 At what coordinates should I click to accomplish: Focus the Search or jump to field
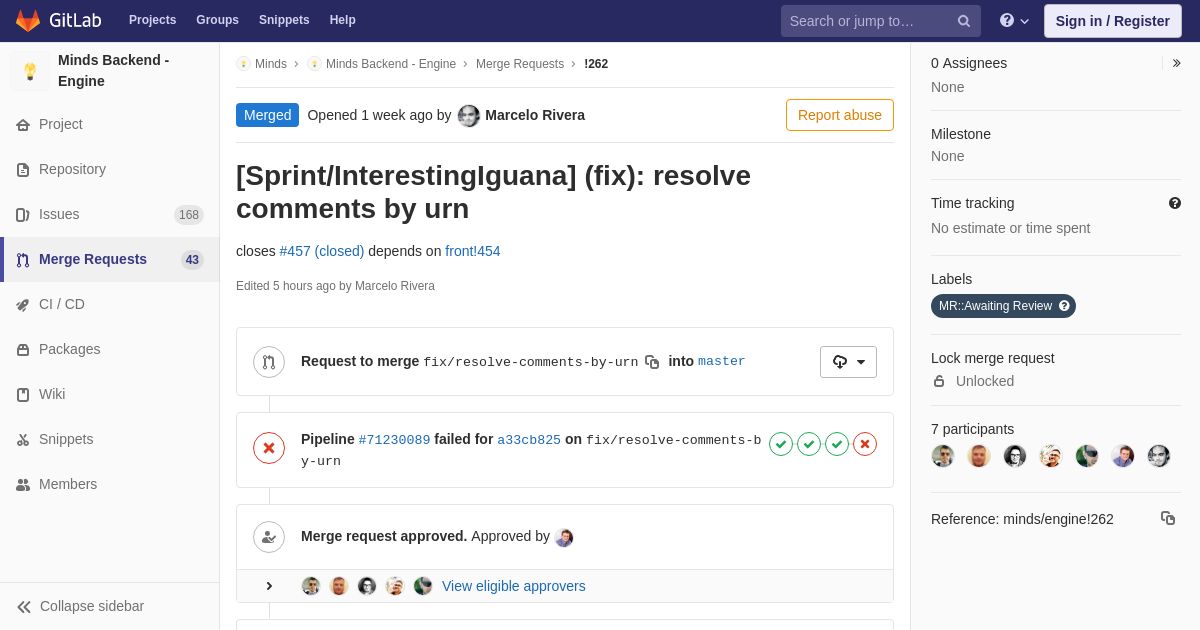881,21
